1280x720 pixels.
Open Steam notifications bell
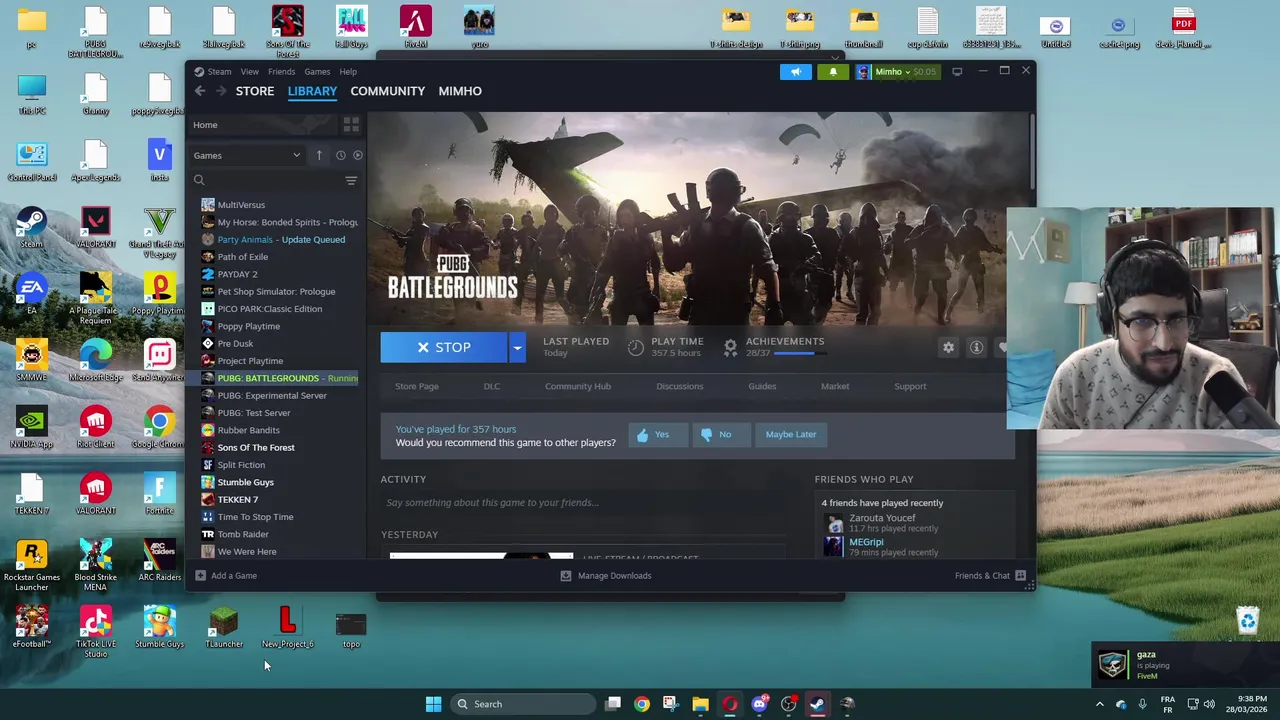pyautogui.click(x=833, y=72)
